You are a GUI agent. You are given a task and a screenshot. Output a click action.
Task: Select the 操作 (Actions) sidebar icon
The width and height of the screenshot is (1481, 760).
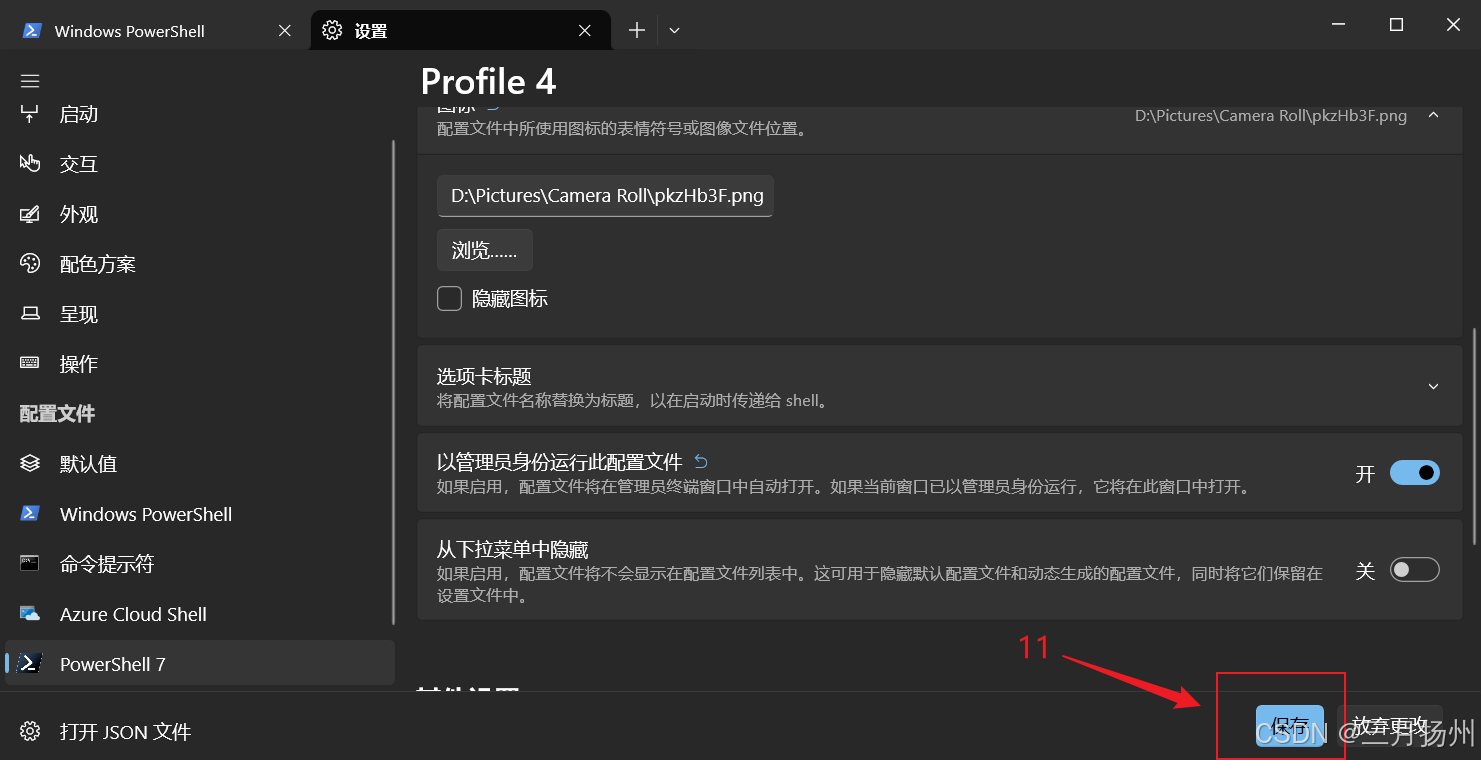pyautogui.click(x=77, y=363)
